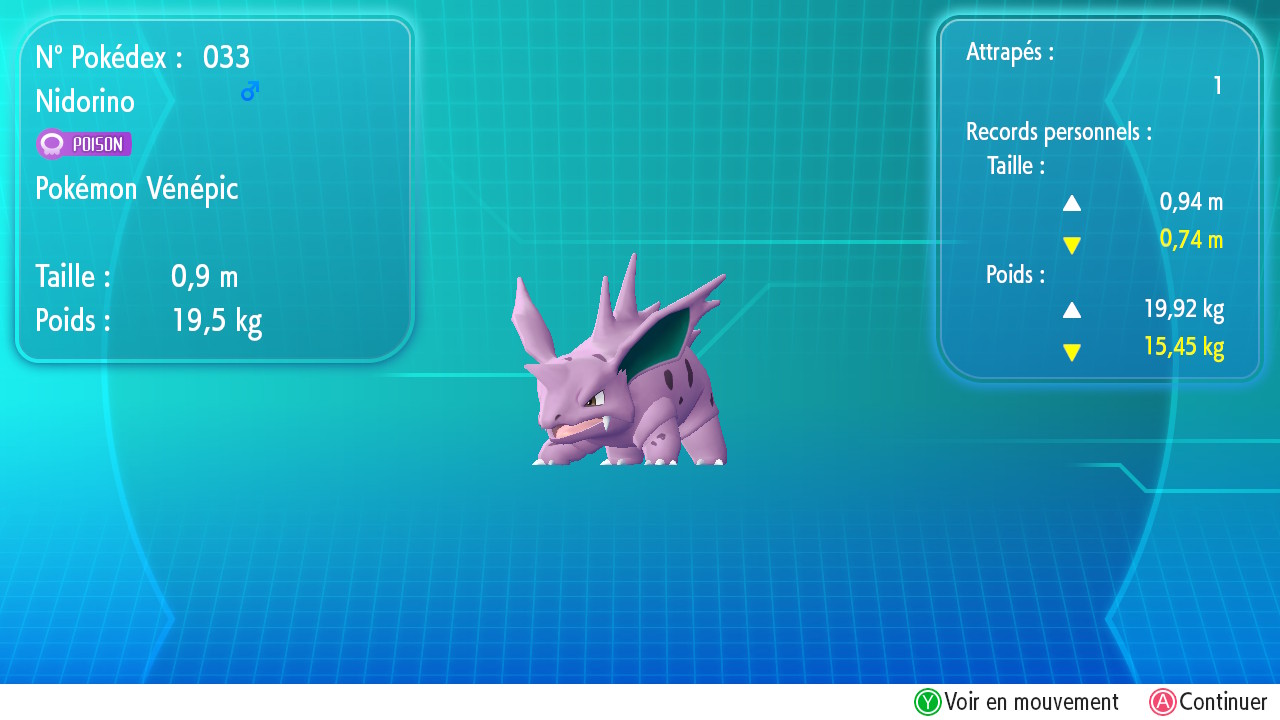The image size is (1280, 720).
Task: Click the yellow down triangle under Taille
Action: click(x=1072, y=245)
